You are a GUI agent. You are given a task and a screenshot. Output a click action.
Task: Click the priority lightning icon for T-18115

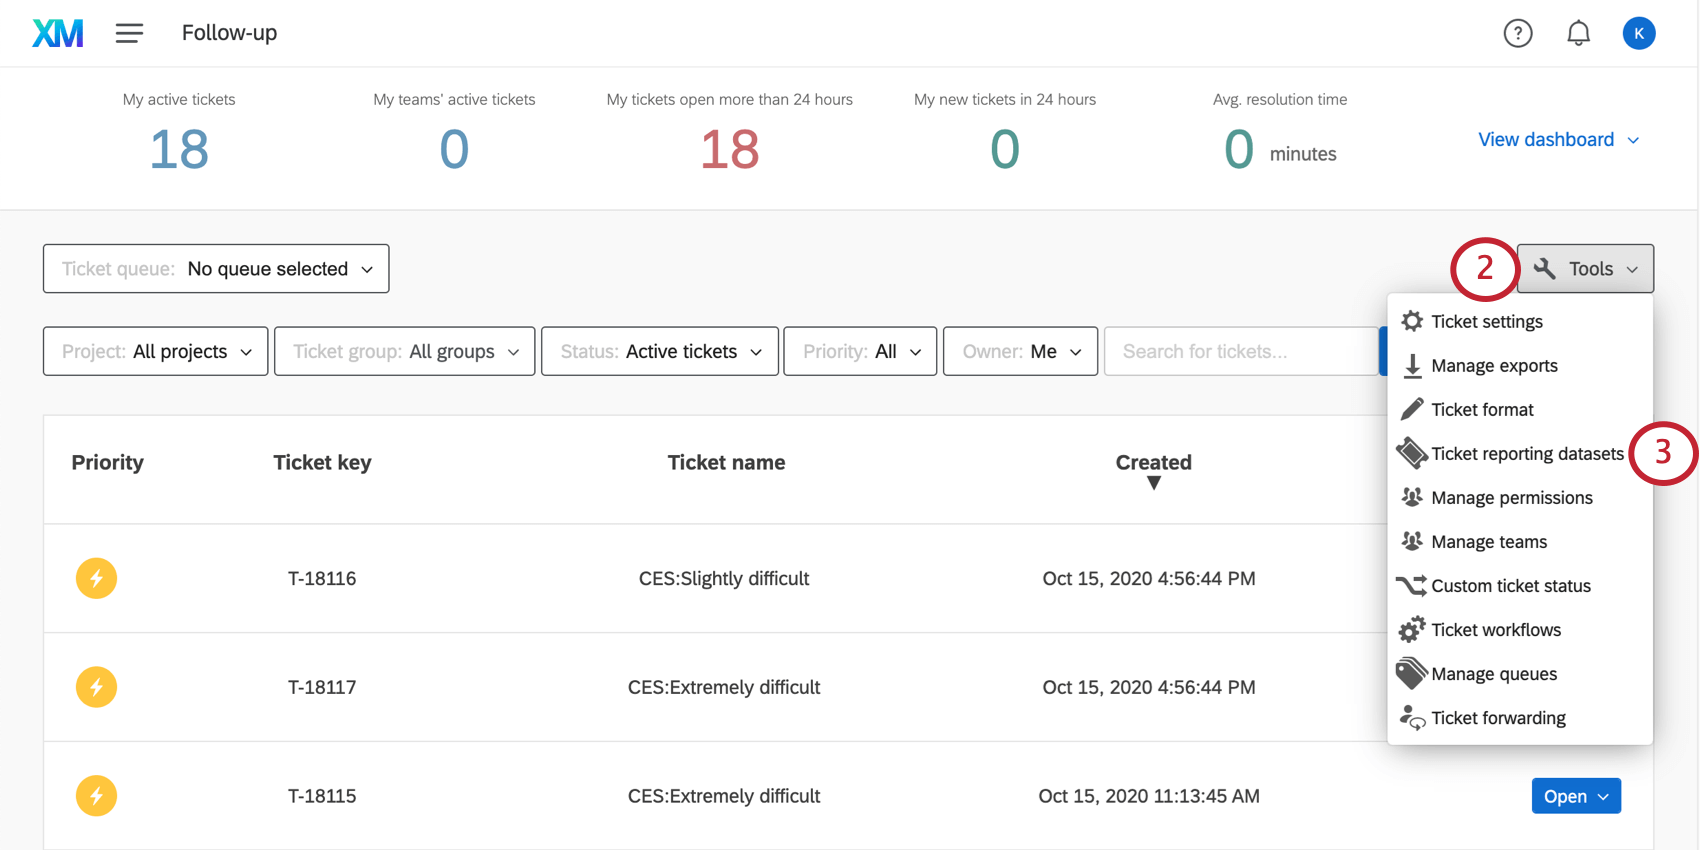pos(96,796)
